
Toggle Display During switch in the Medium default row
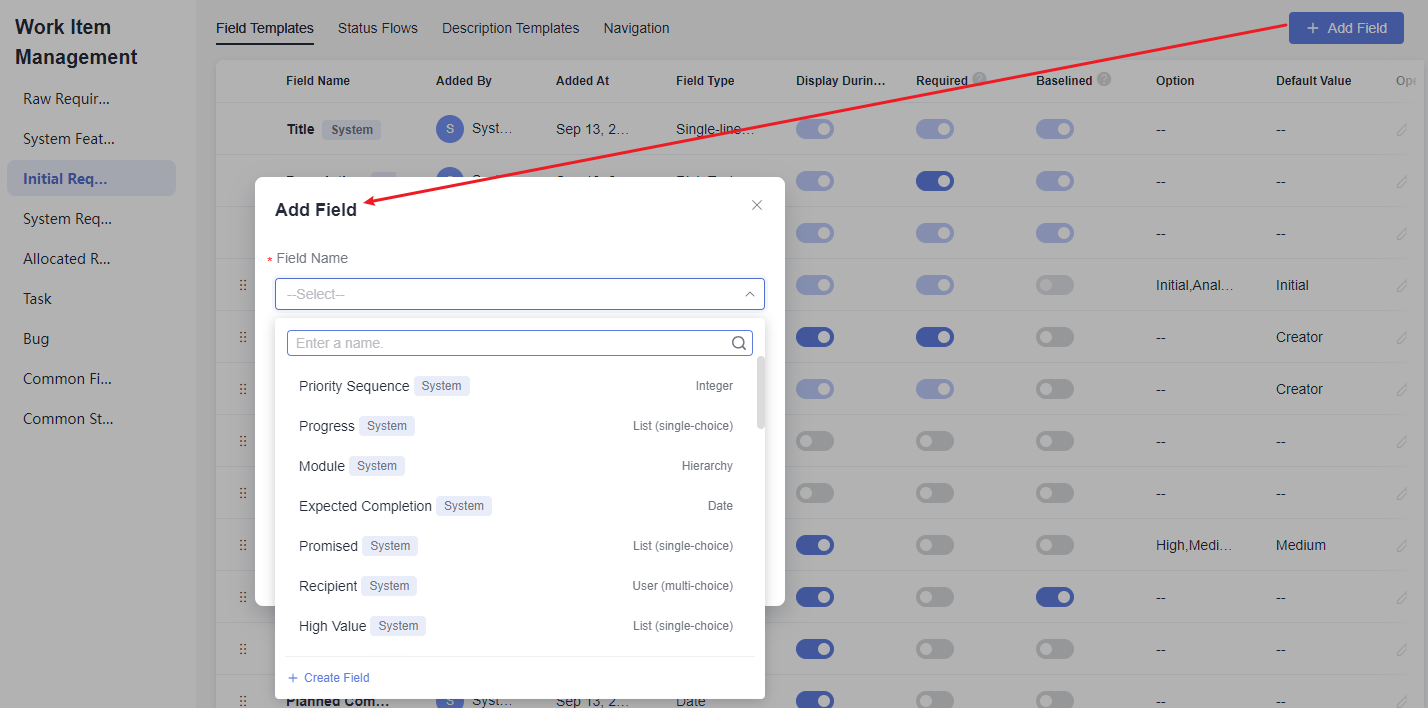point(814,545)
